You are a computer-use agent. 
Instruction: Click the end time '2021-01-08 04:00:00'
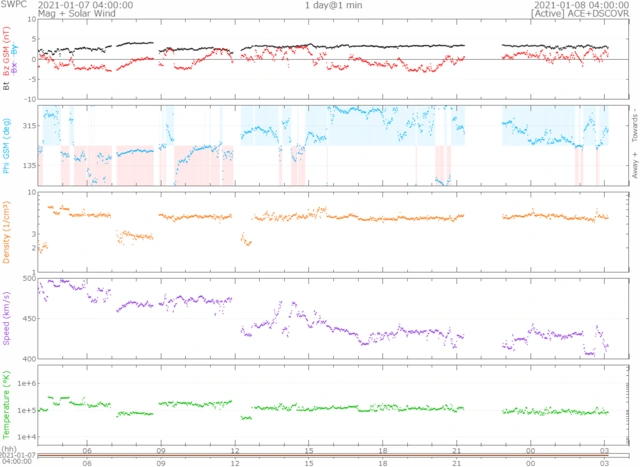tap(581, 5)
